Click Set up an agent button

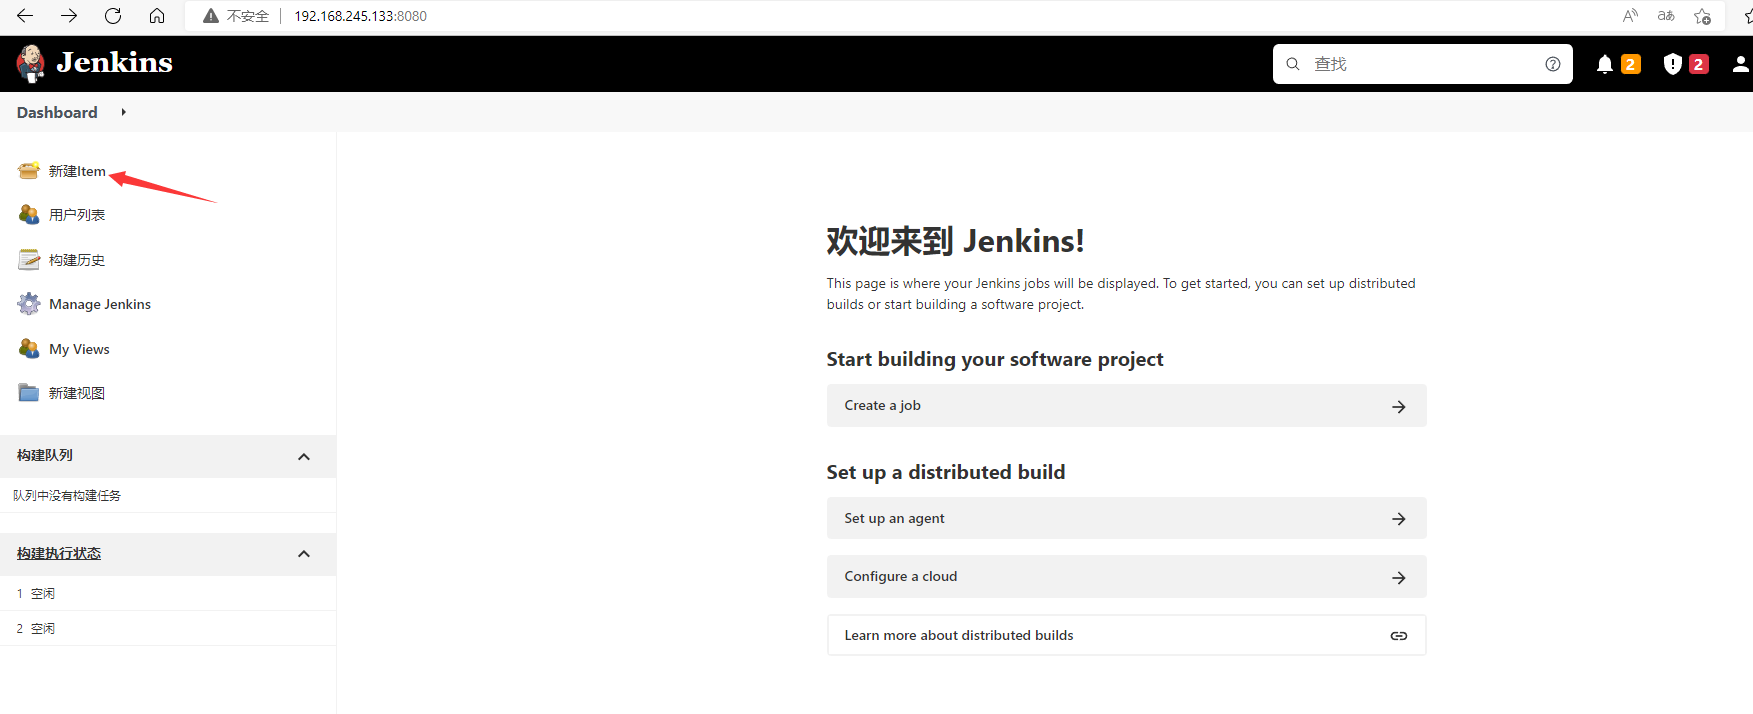(1126, 519)
